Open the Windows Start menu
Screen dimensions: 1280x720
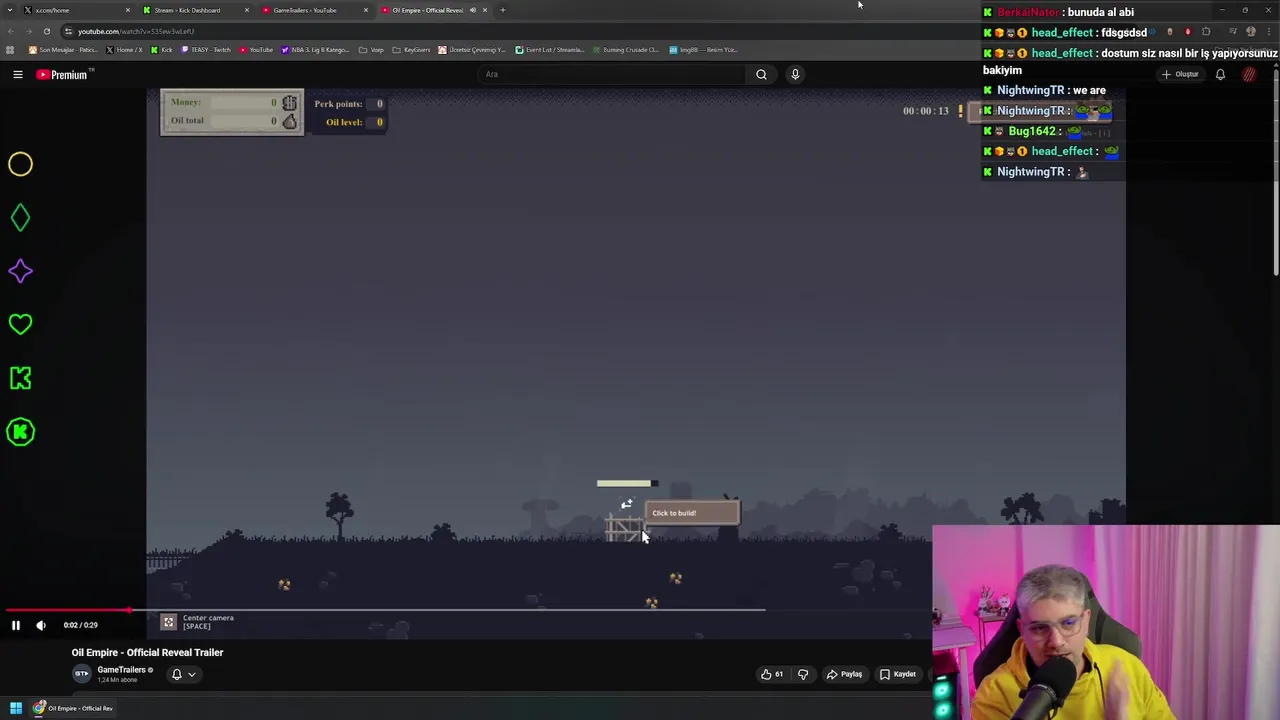15,708
